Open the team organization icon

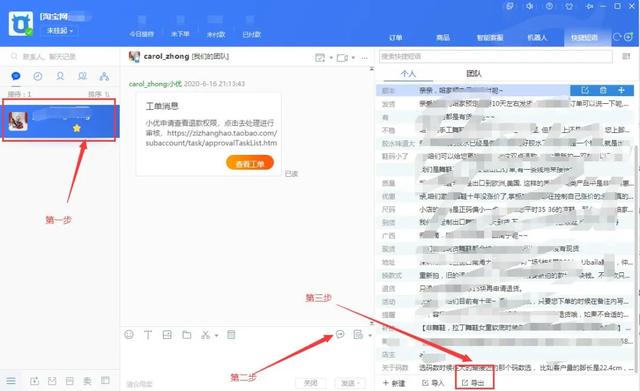point(104,76)
